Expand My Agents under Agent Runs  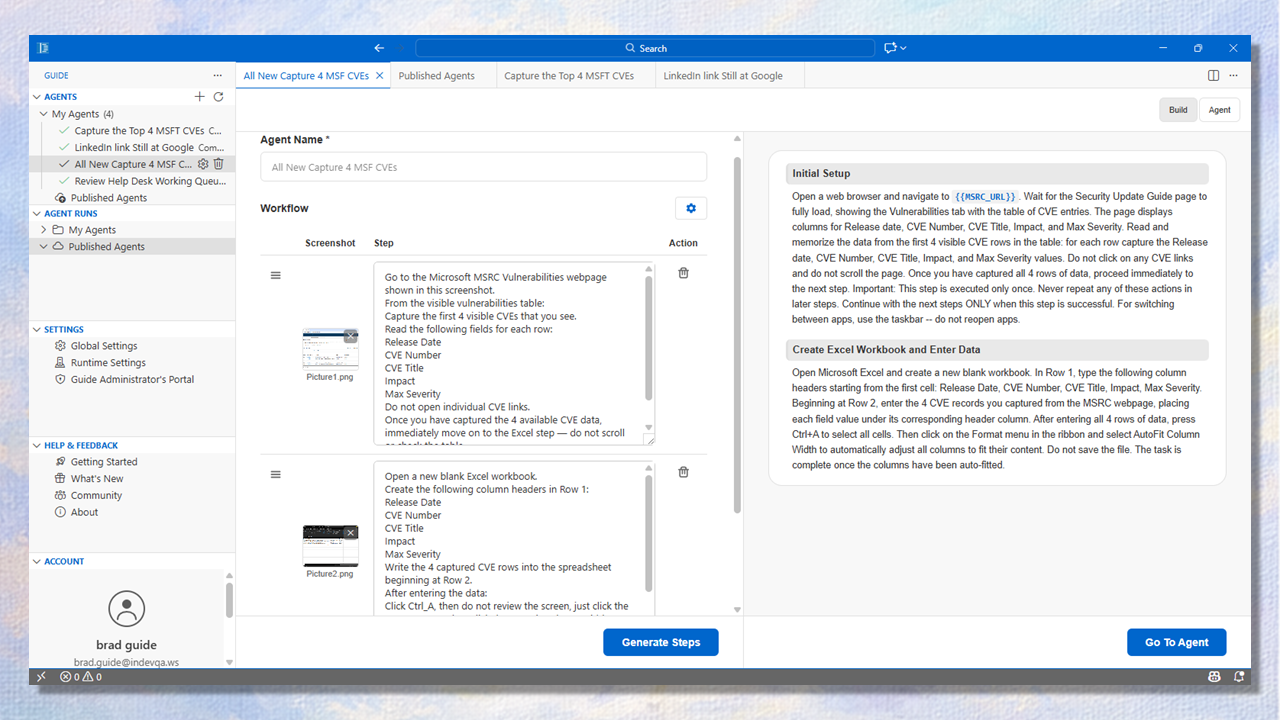coord(44,230)
